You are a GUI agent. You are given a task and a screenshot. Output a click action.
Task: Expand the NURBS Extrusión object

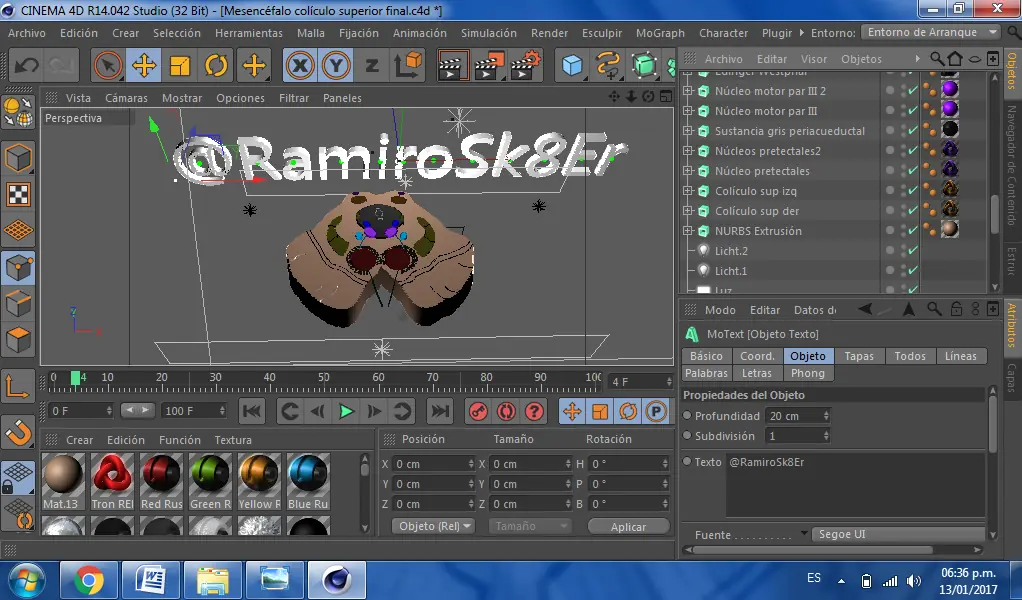688,231
